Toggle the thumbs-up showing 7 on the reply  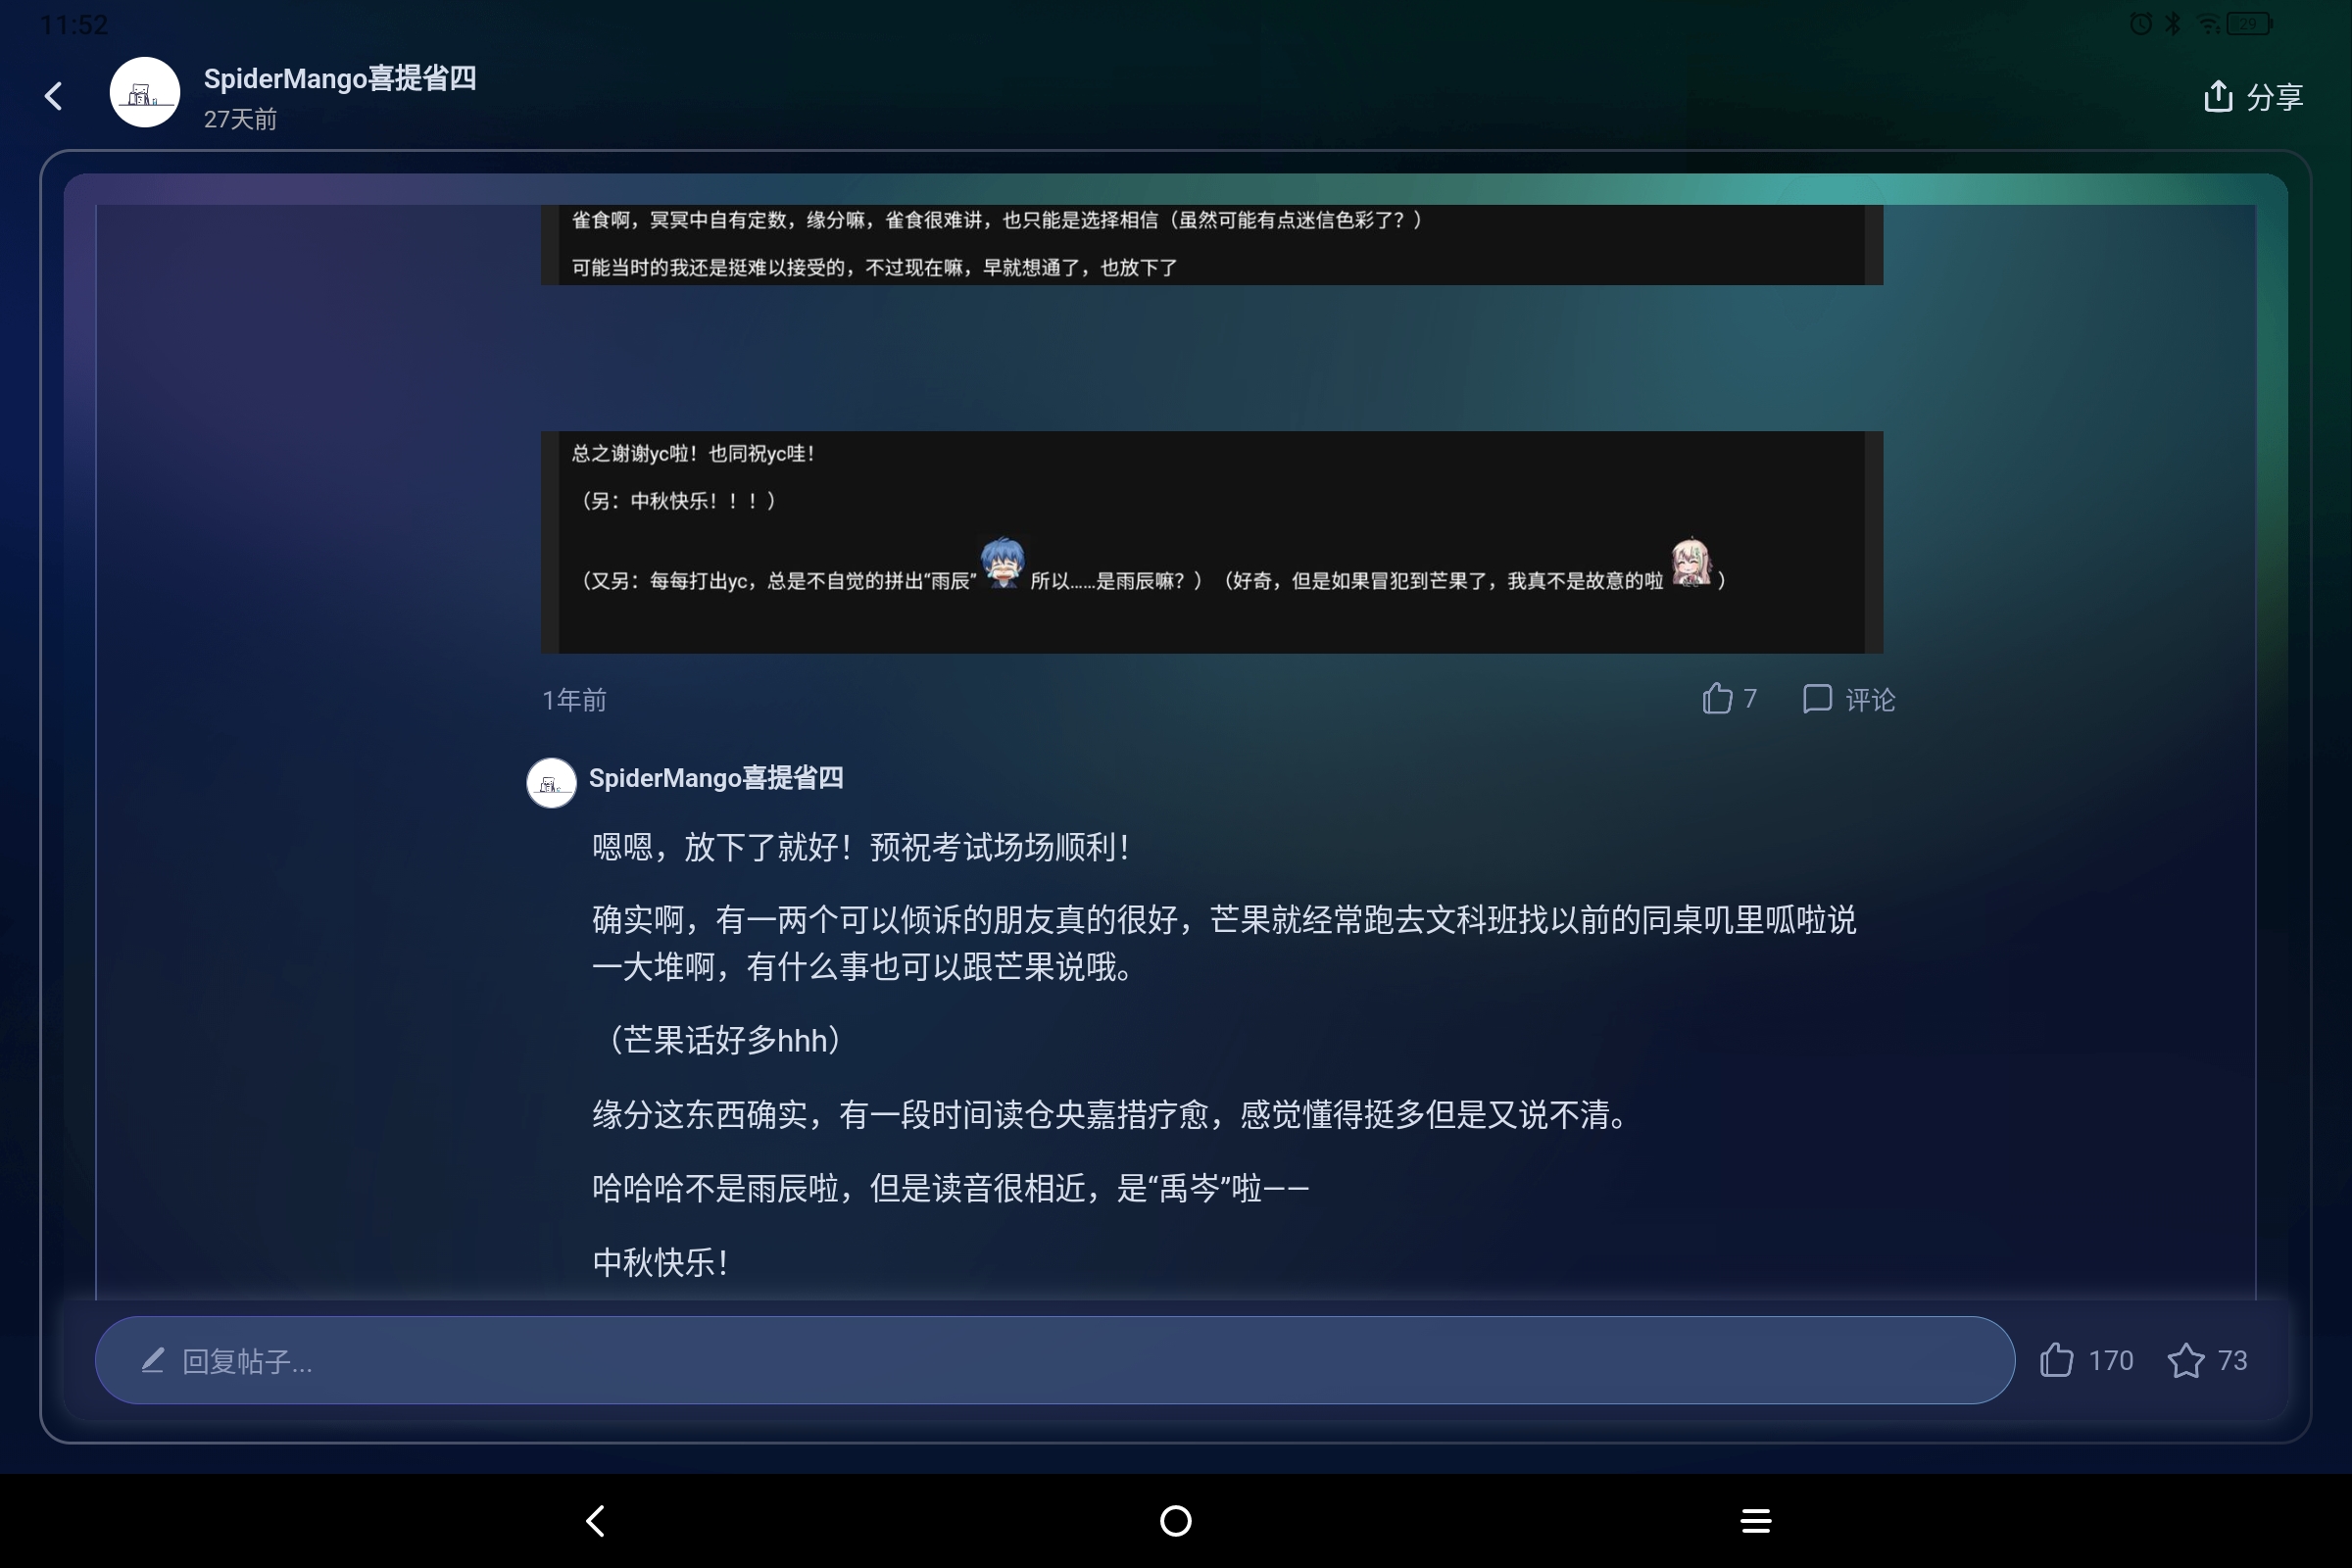[x=1717, y=698]
